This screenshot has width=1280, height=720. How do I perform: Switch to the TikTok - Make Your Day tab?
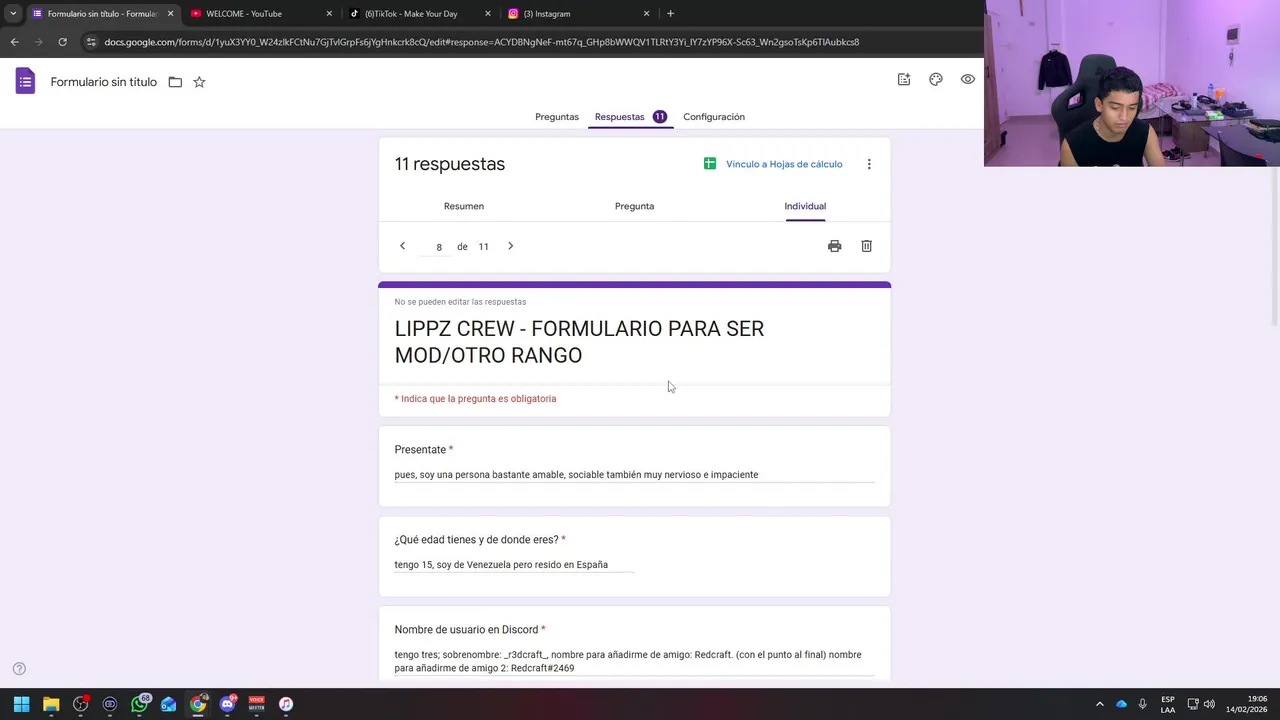(x=420, y=14)
